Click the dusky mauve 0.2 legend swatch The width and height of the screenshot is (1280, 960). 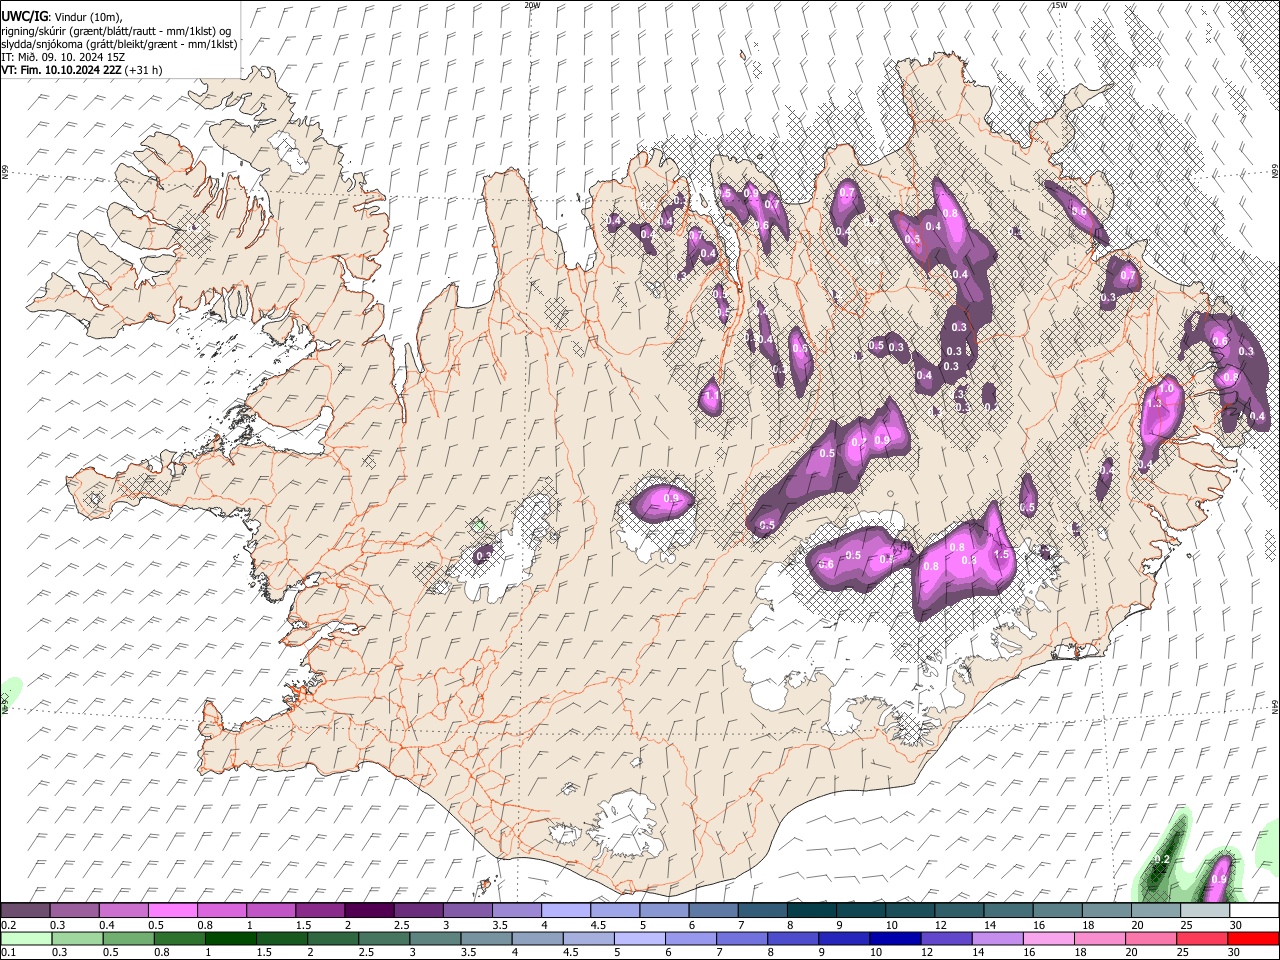point(26,911)
